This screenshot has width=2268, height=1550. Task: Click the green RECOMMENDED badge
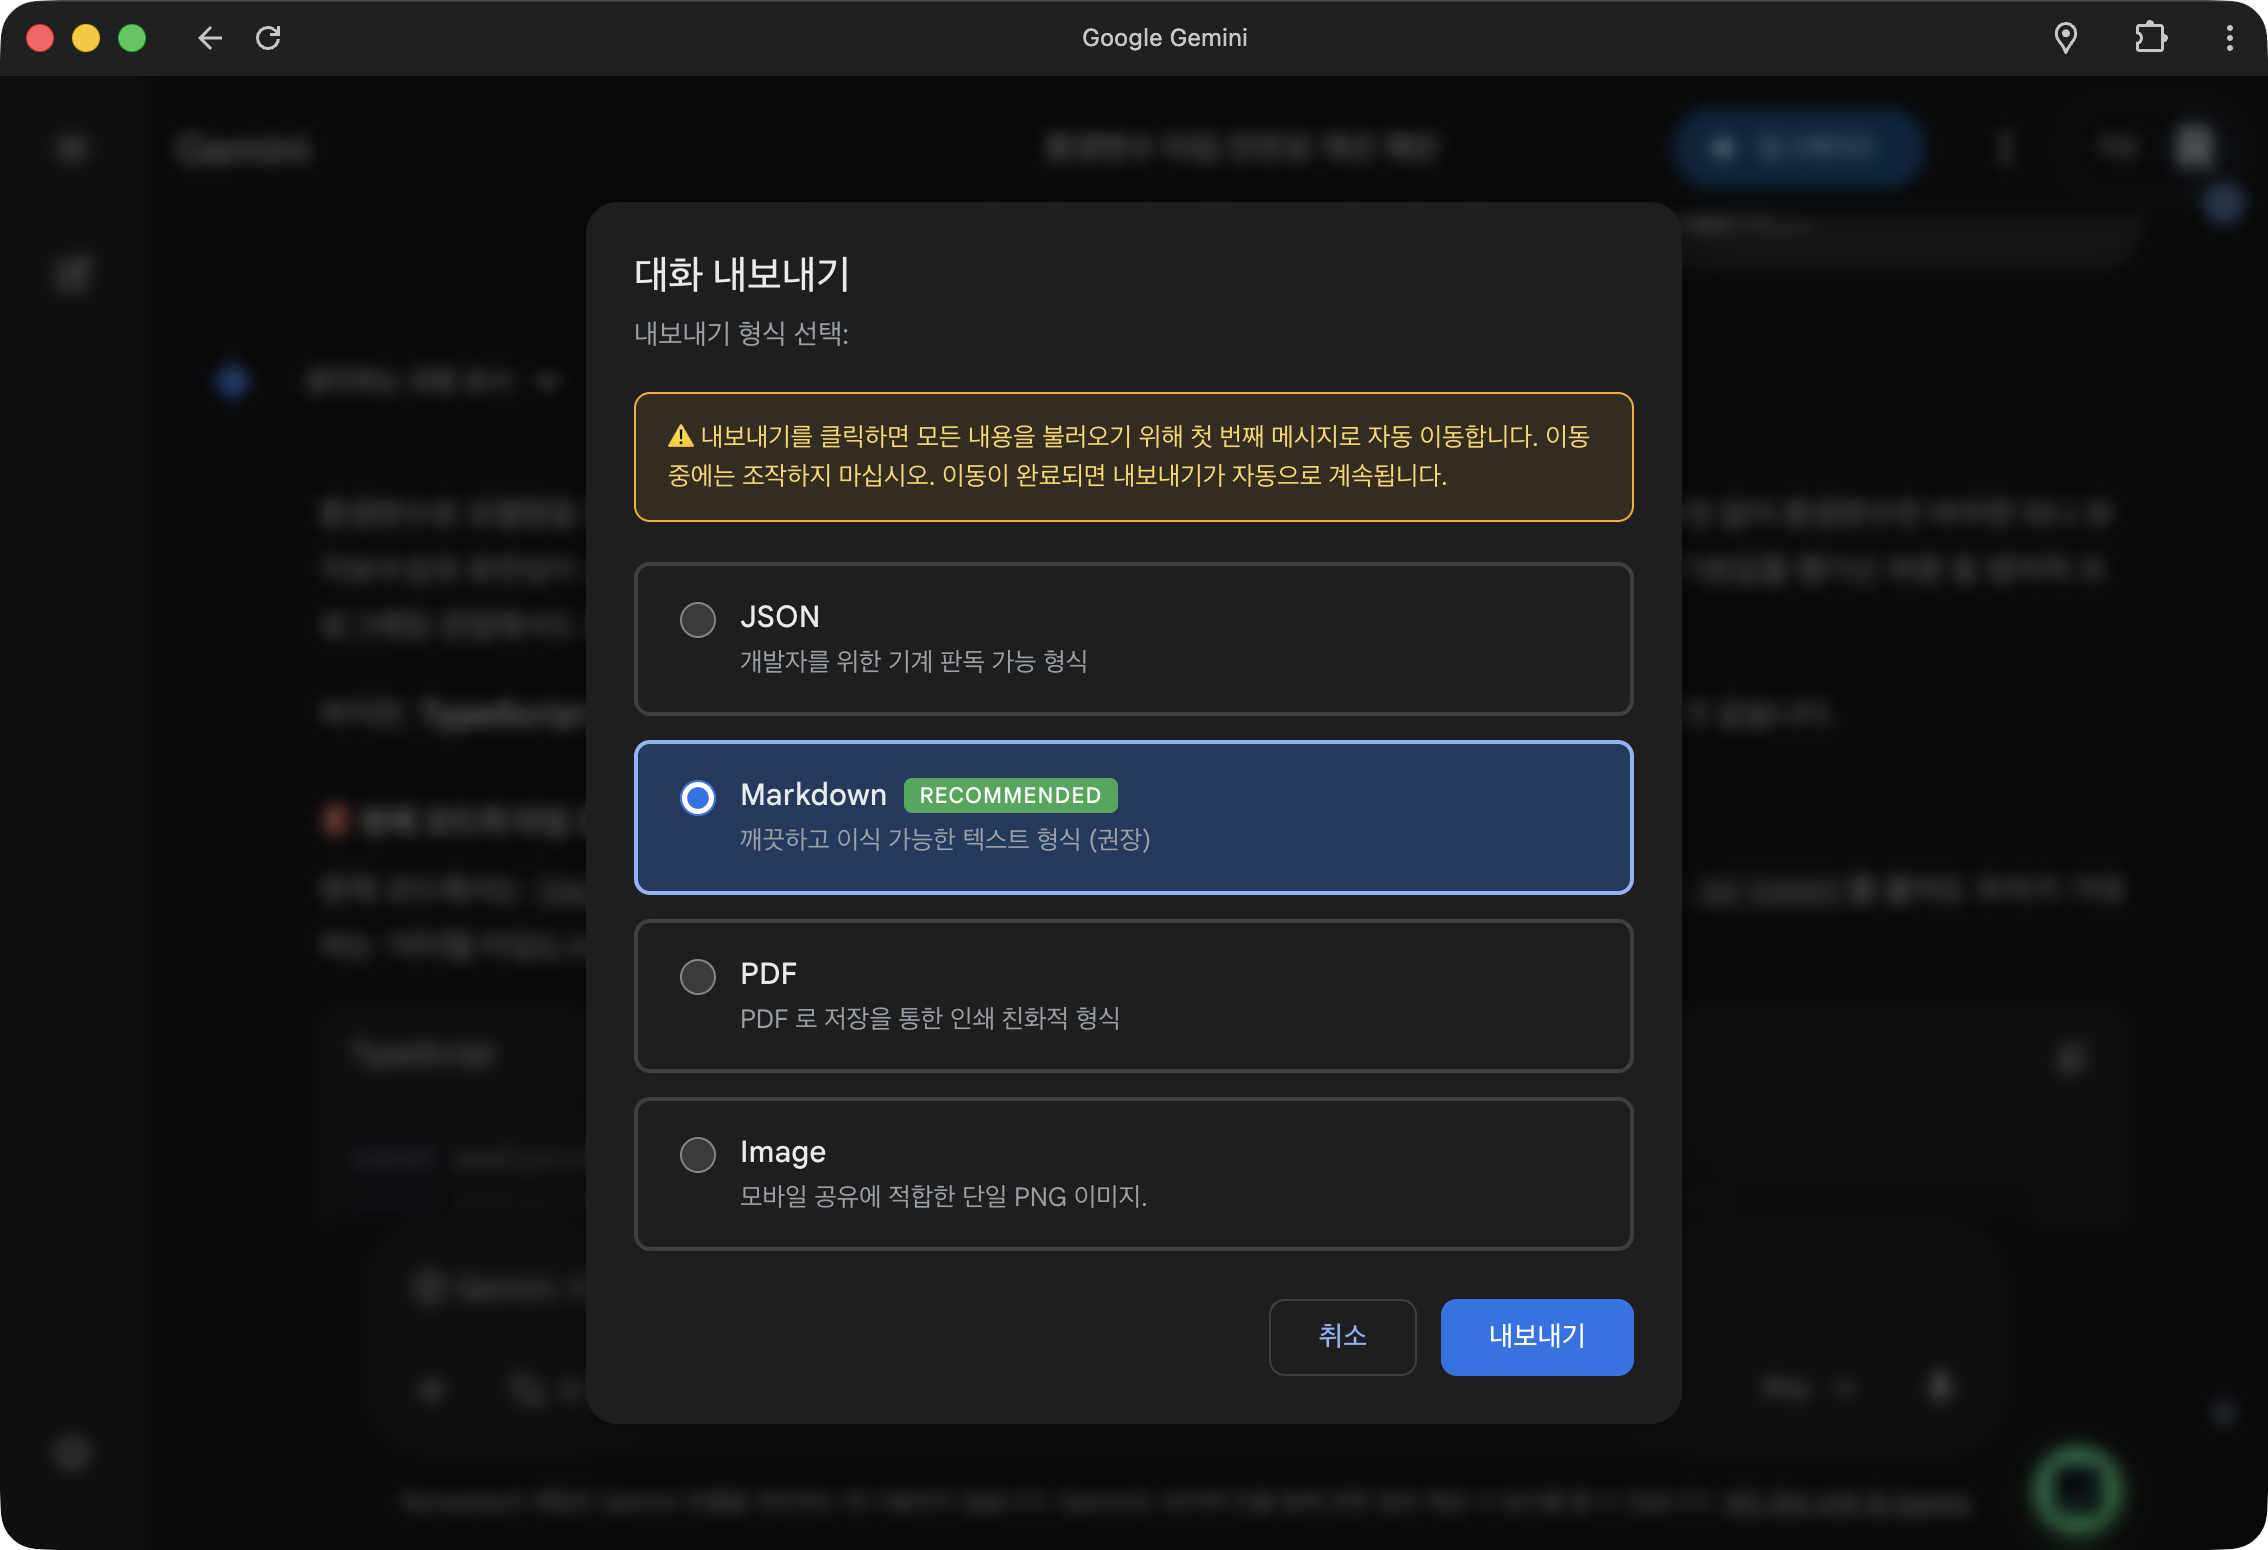1010,795
